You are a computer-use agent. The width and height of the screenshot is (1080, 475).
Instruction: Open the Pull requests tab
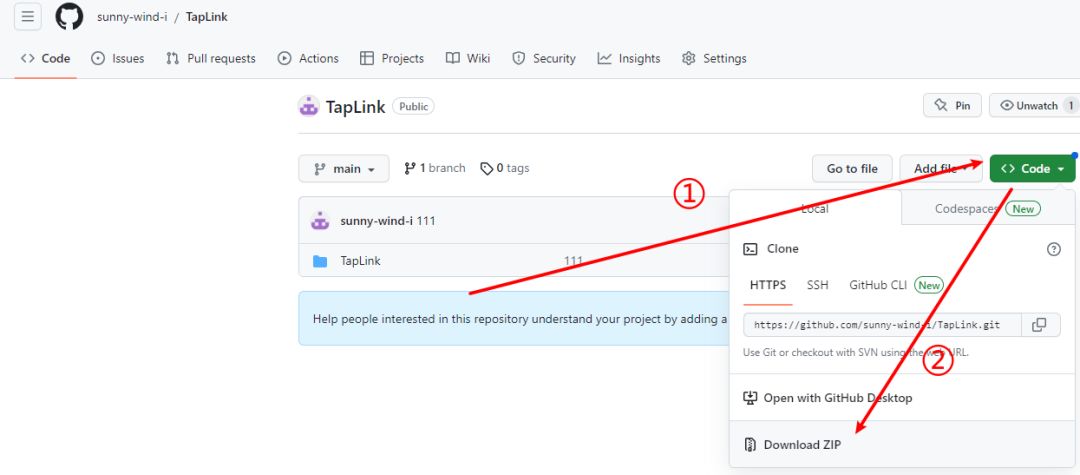coord(211,59)
